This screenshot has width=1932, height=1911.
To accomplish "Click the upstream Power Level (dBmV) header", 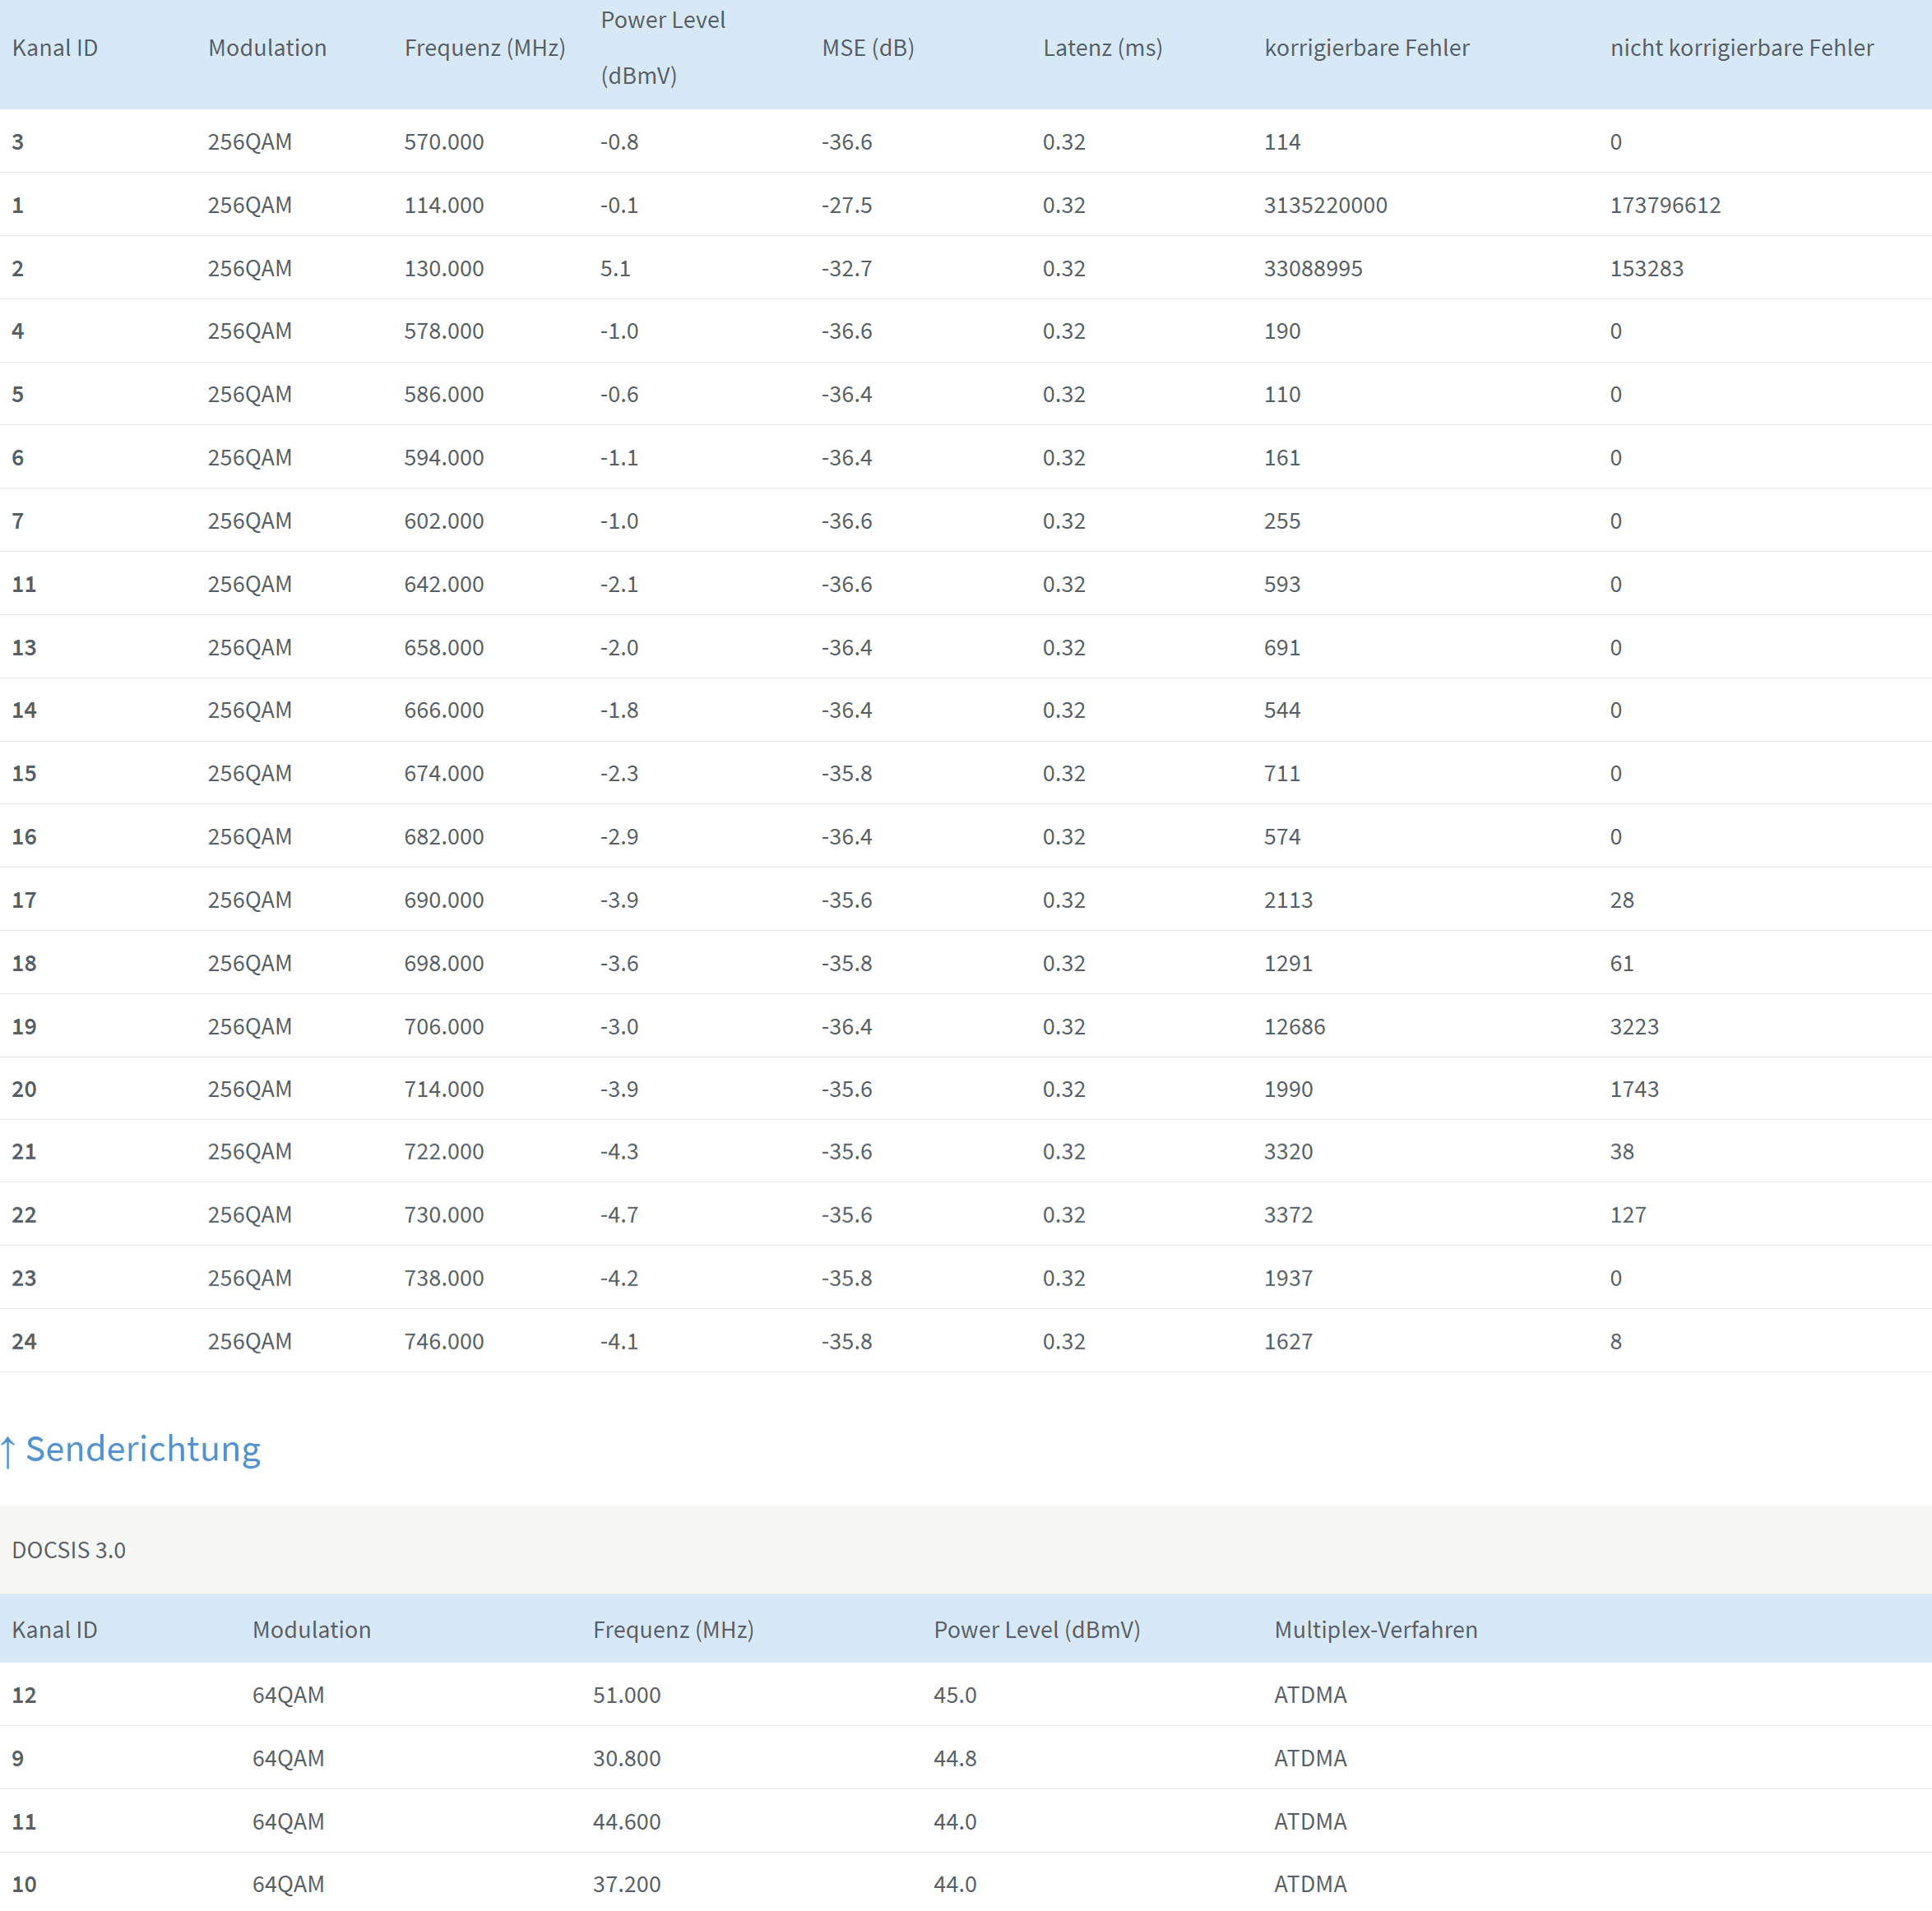I will (x=1036, y=1630).
